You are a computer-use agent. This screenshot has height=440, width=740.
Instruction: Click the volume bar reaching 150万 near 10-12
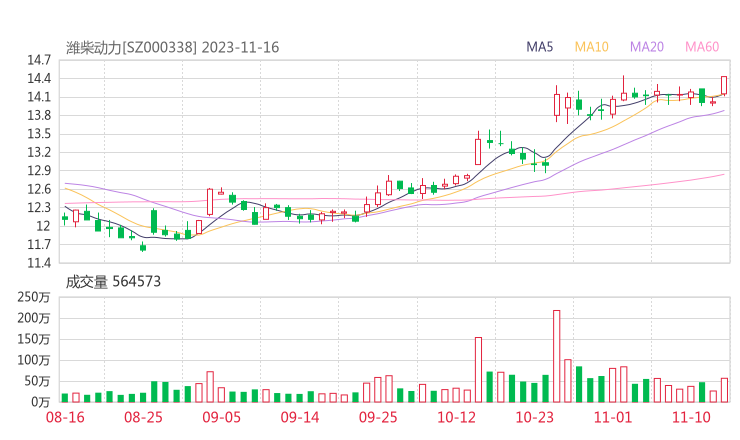(x=478, y=370)
